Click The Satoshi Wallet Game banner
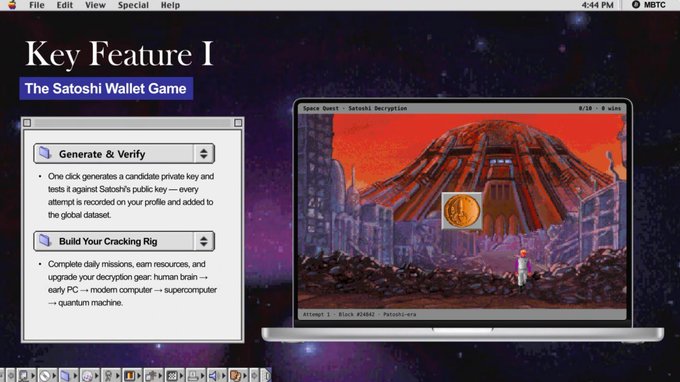 tap(106, 88)
